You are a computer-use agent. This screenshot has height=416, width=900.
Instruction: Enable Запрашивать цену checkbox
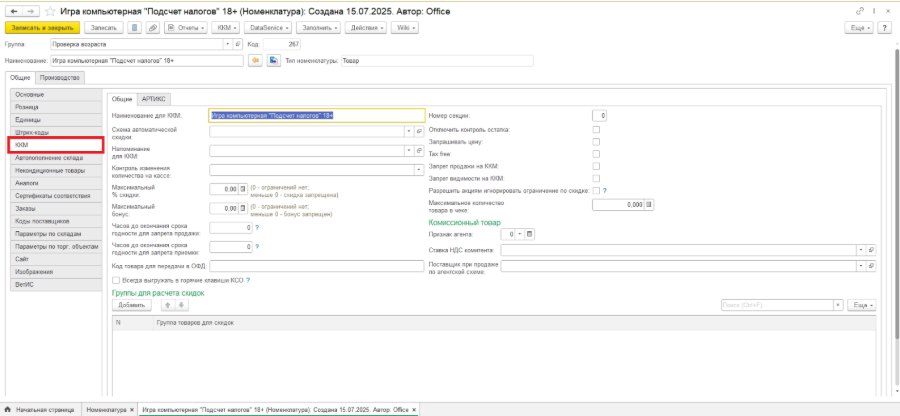(x=596, y=142)
